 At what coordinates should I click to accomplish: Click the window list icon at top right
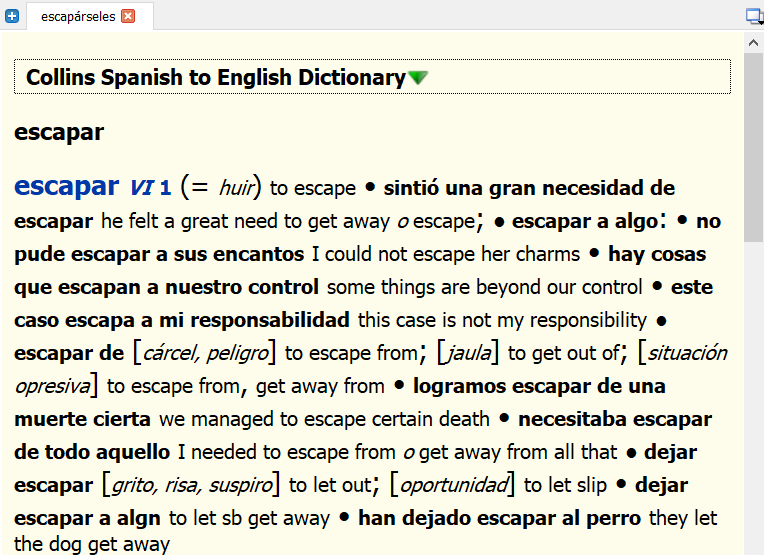(x=753, y=16)
